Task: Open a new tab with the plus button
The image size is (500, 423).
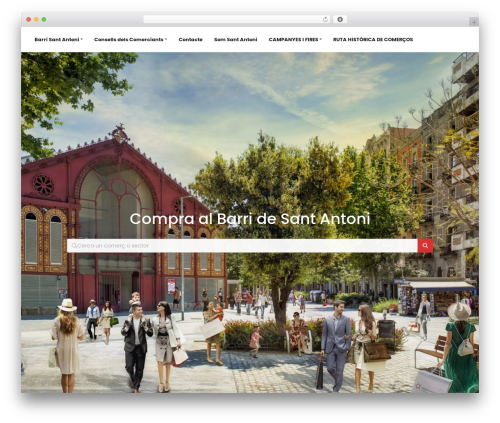Action: [x=474, y=22]
